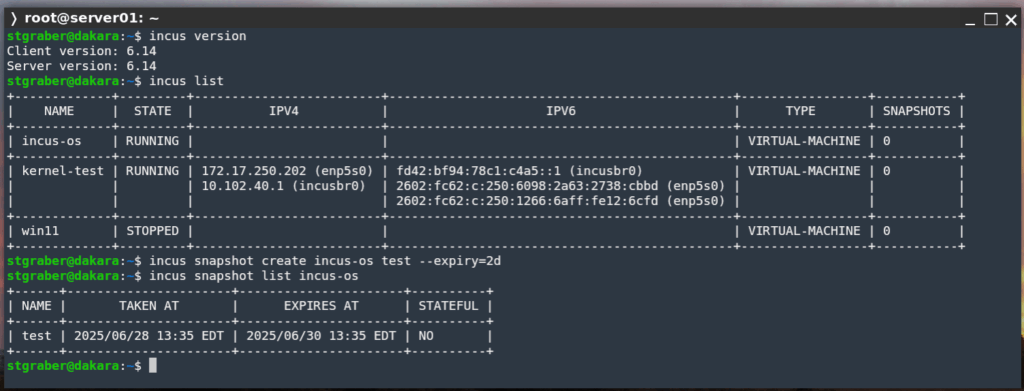Viewport: 1024px width, 391px height.
Task: Click the STOPPED state of win11
Action: tap(152, 230)
